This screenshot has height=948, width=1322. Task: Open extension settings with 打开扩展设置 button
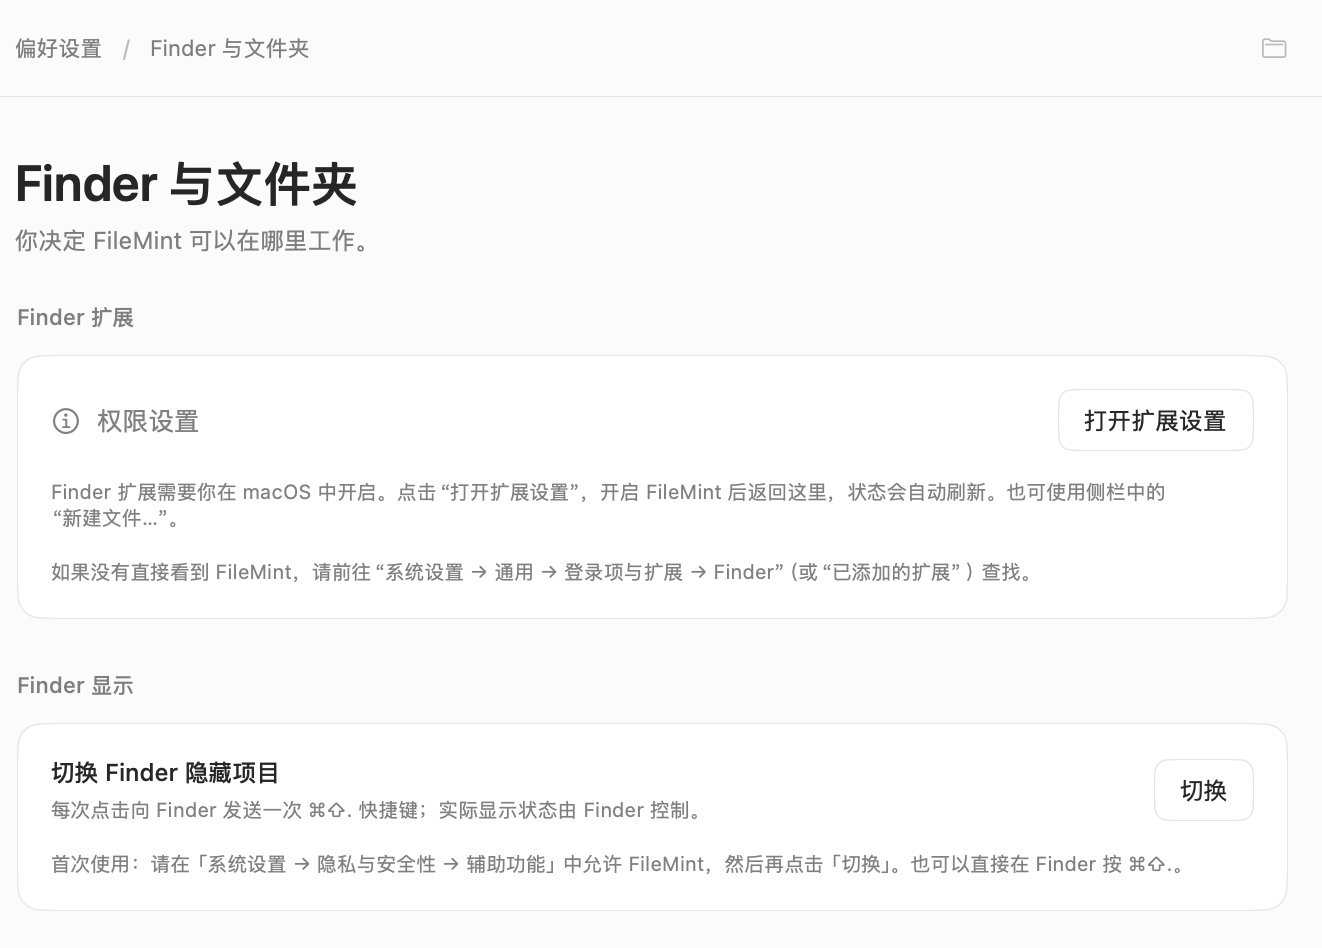(x=1155, y=420)
